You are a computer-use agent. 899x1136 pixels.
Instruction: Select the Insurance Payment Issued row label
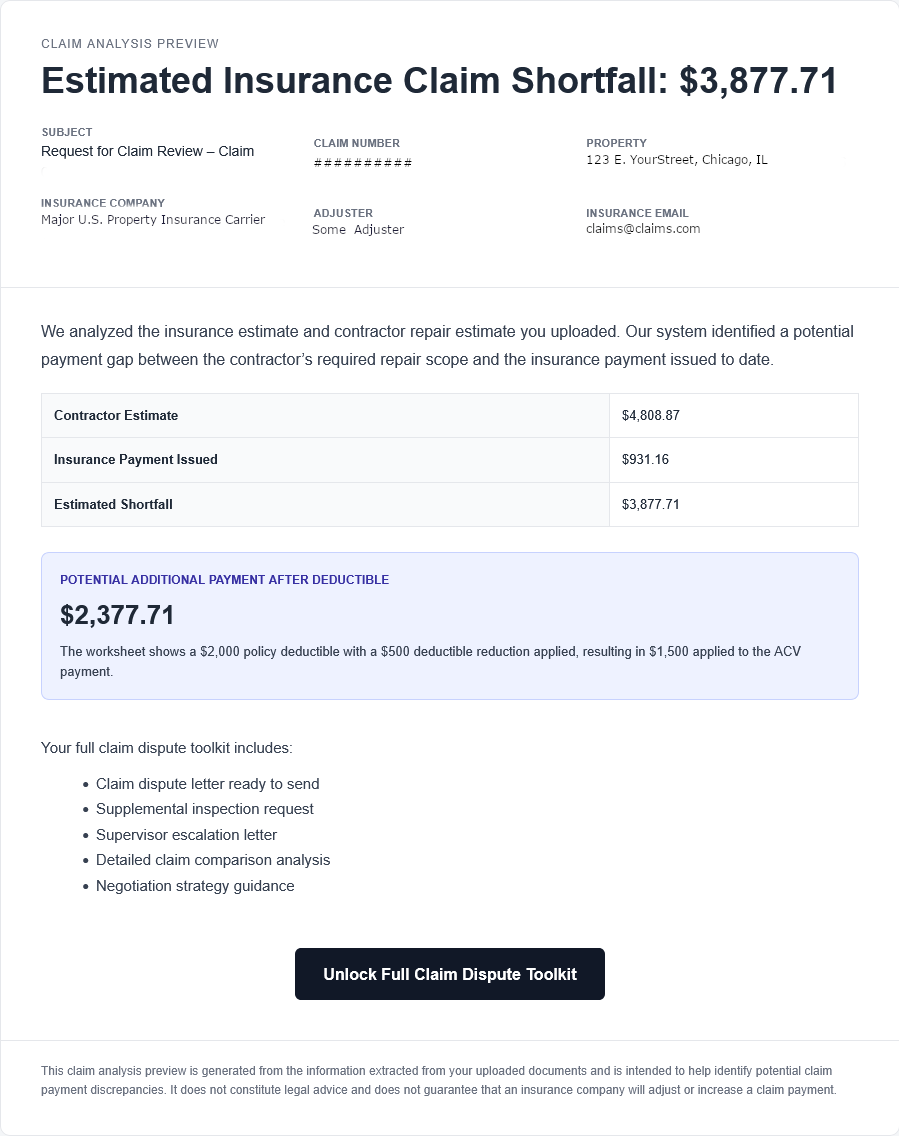(135, 460)
